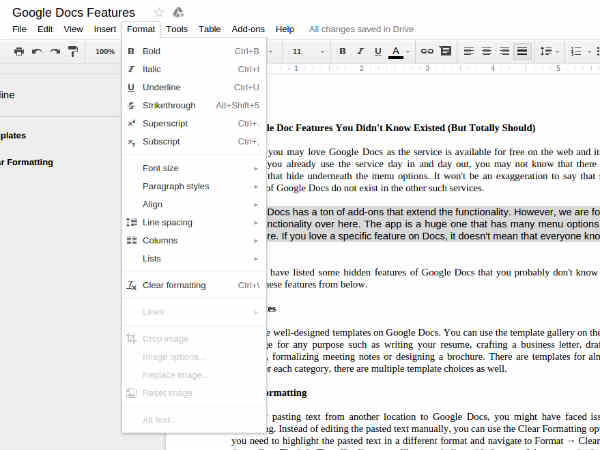Toggle italic using toolbar I button
This screenshot has width=600, height=450.
click(360, 51)
